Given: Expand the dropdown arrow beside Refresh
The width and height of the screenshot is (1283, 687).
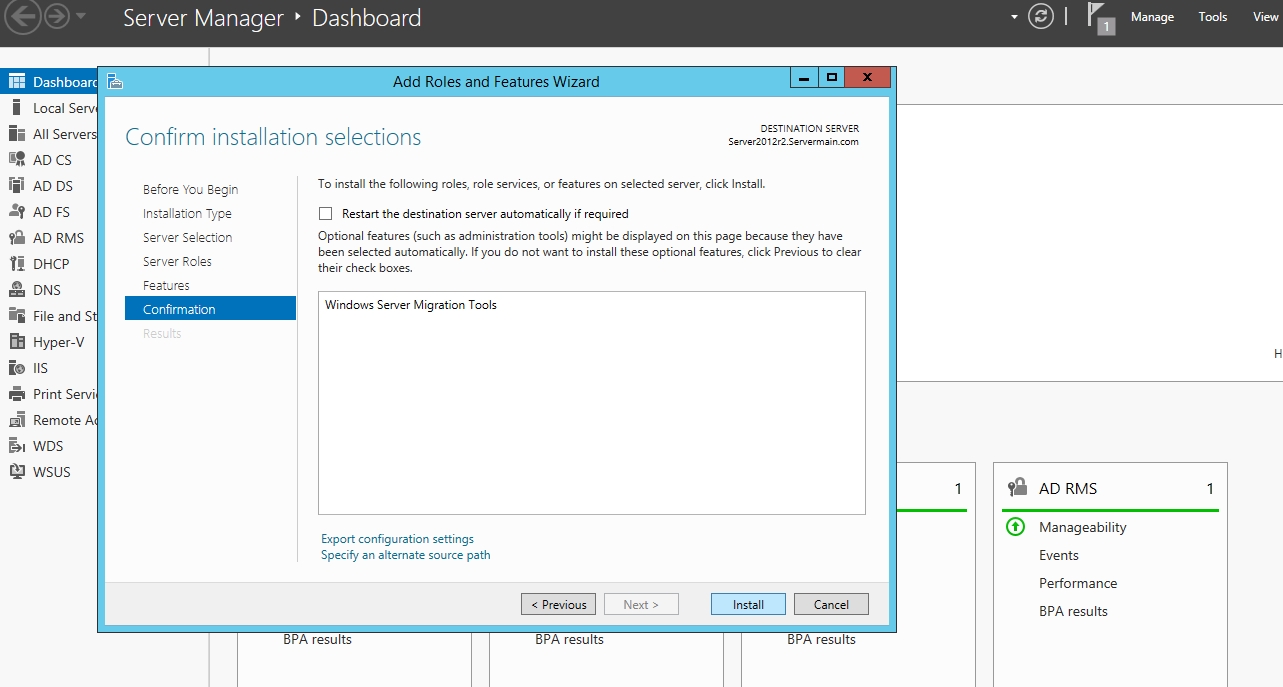Looking at the screenshot, I should [1014, 17].
